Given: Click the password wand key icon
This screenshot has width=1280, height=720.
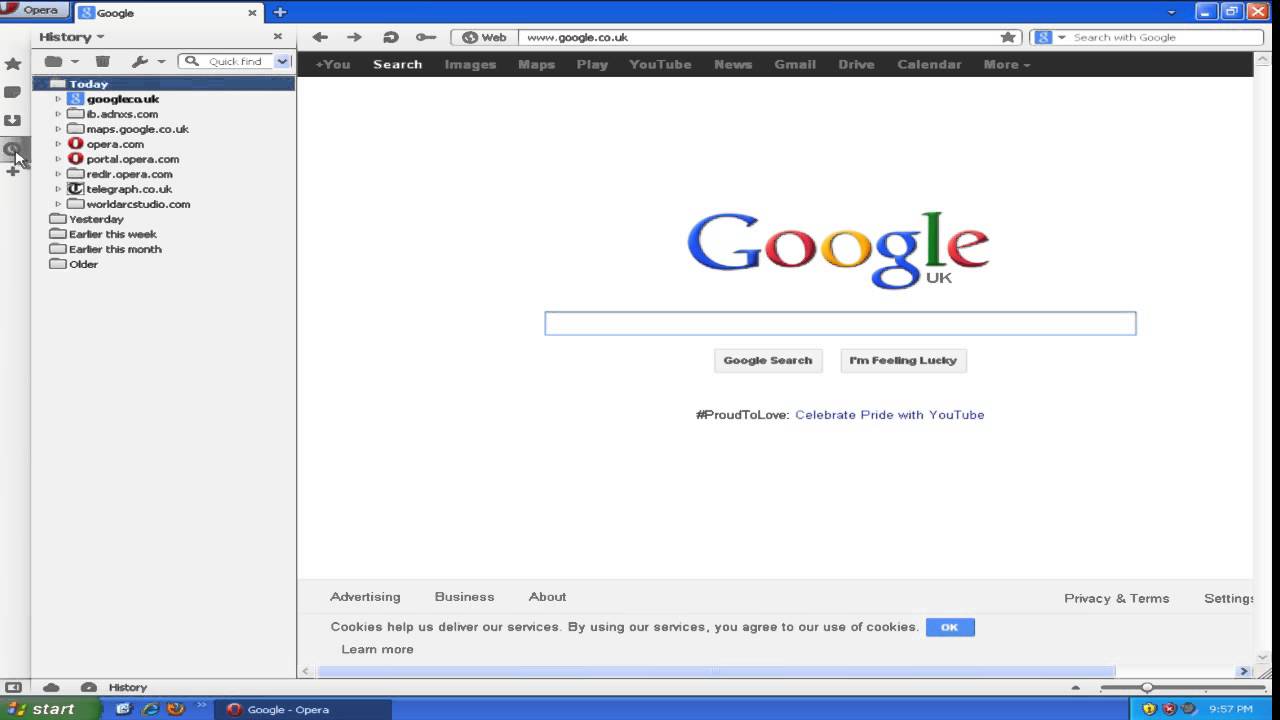Looking at the screenshot, I should pos(426,37).
